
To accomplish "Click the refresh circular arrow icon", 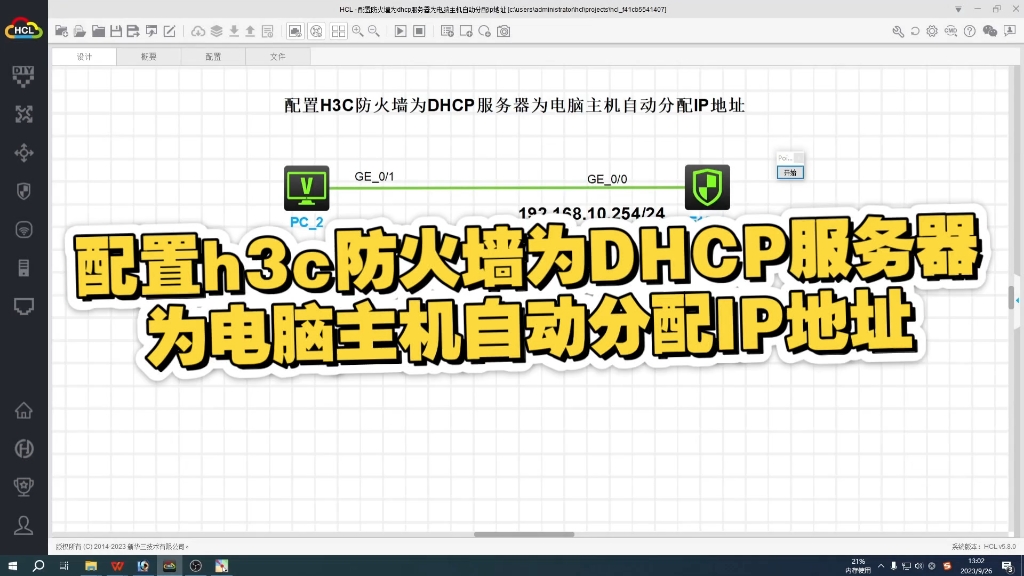I will tap(915, 31).
